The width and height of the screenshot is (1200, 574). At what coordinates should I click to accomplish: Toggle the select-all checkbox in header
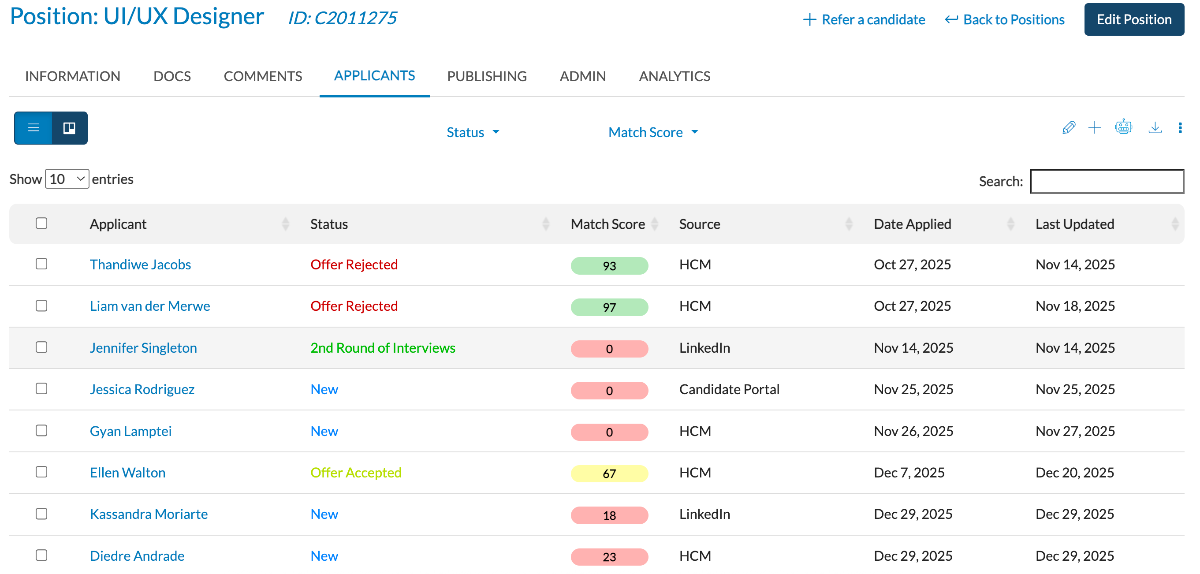point(42,223)
